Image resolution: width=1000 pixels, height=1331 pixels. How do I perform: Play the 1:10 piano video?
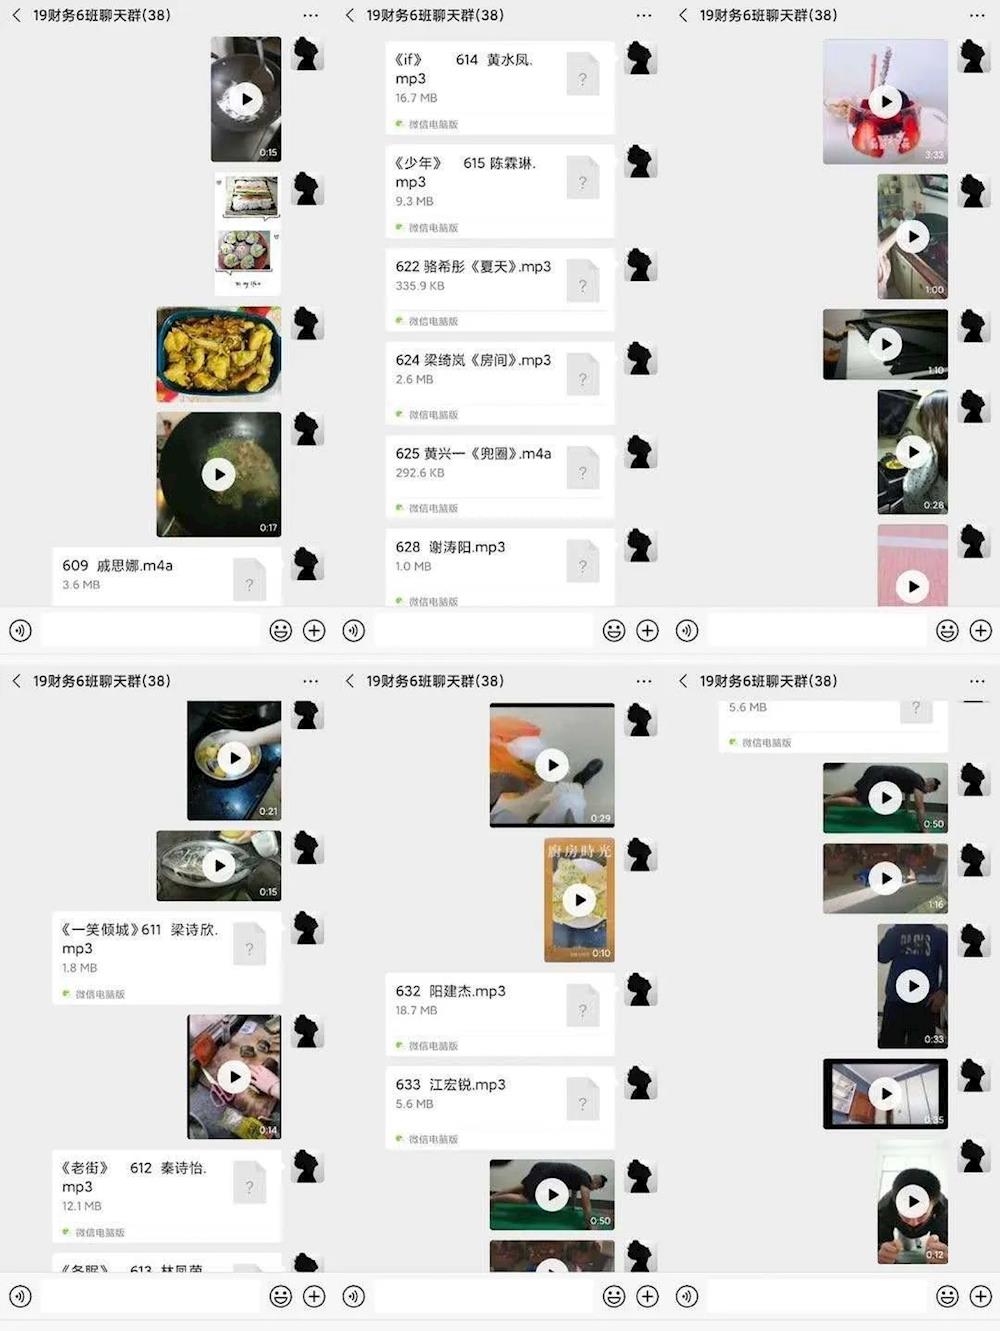click(885, 344)
